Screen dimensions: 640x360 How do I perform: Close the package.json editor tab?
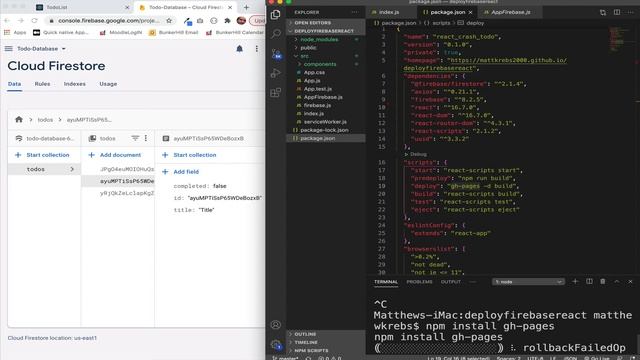coord(470,13)
